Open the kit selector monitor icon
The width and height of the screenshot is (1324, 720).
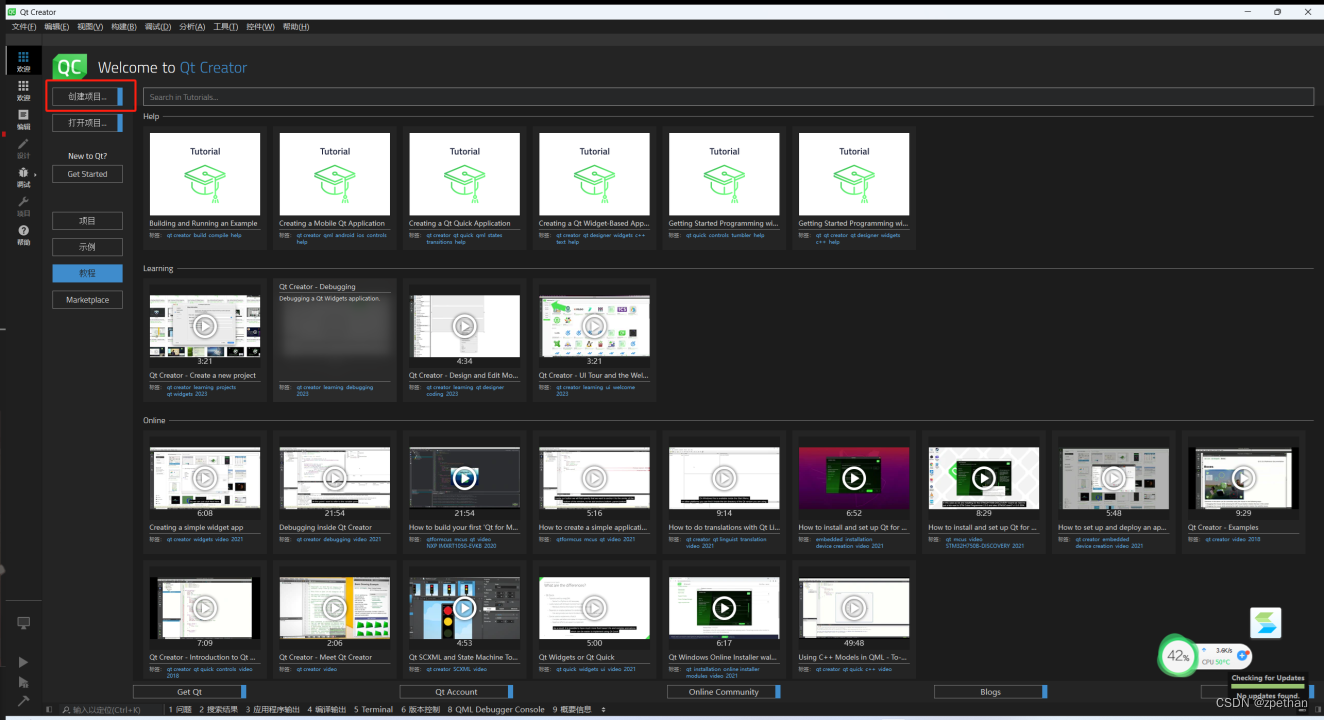[23, 623]
